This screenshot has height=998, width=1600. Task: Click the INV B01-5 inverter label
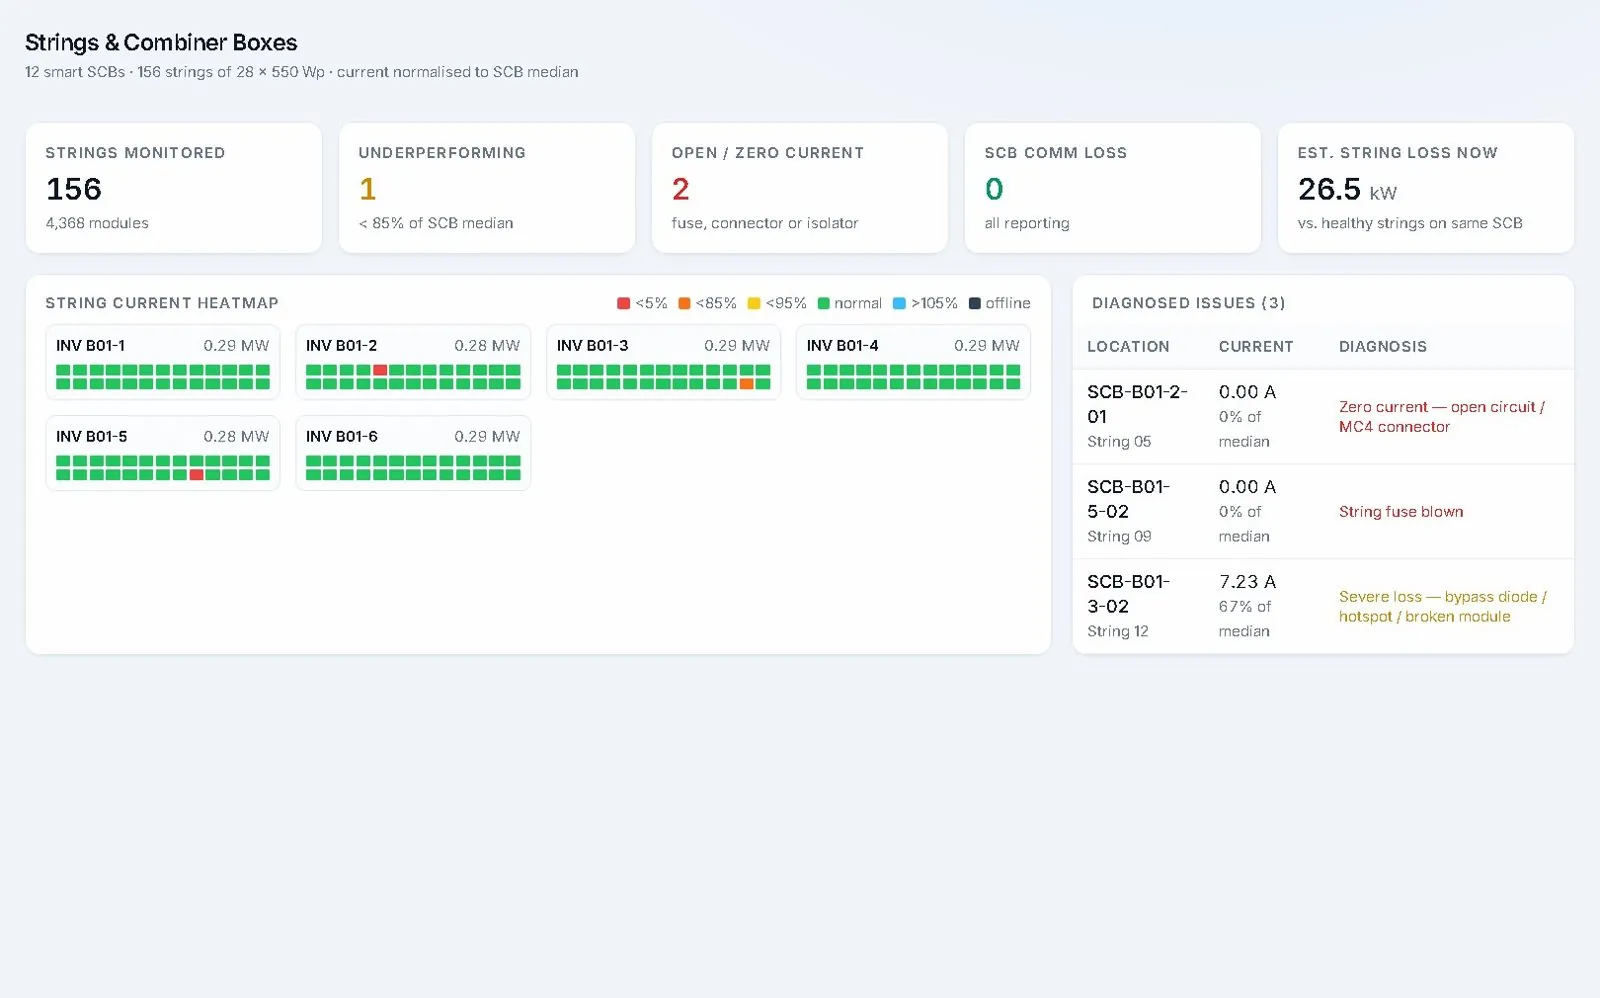pos(91,436)
